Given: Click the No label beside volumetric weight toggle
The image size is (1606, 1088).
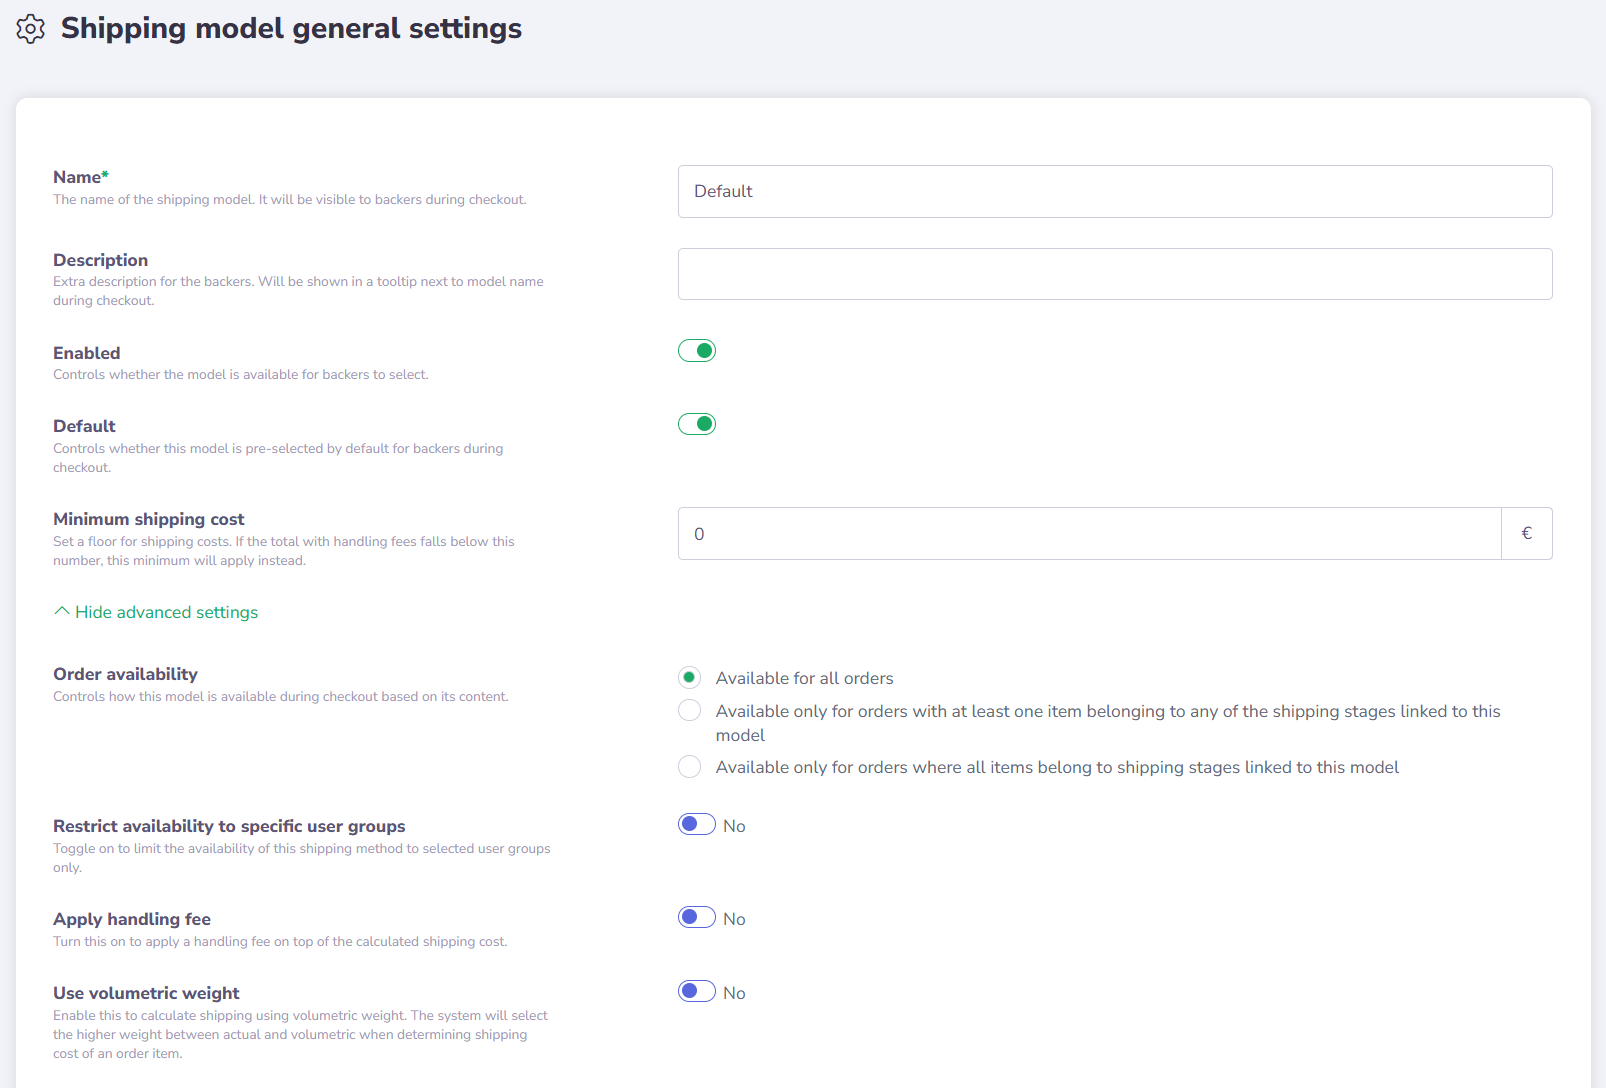Looking at the screenshot, I should [734, 993].
